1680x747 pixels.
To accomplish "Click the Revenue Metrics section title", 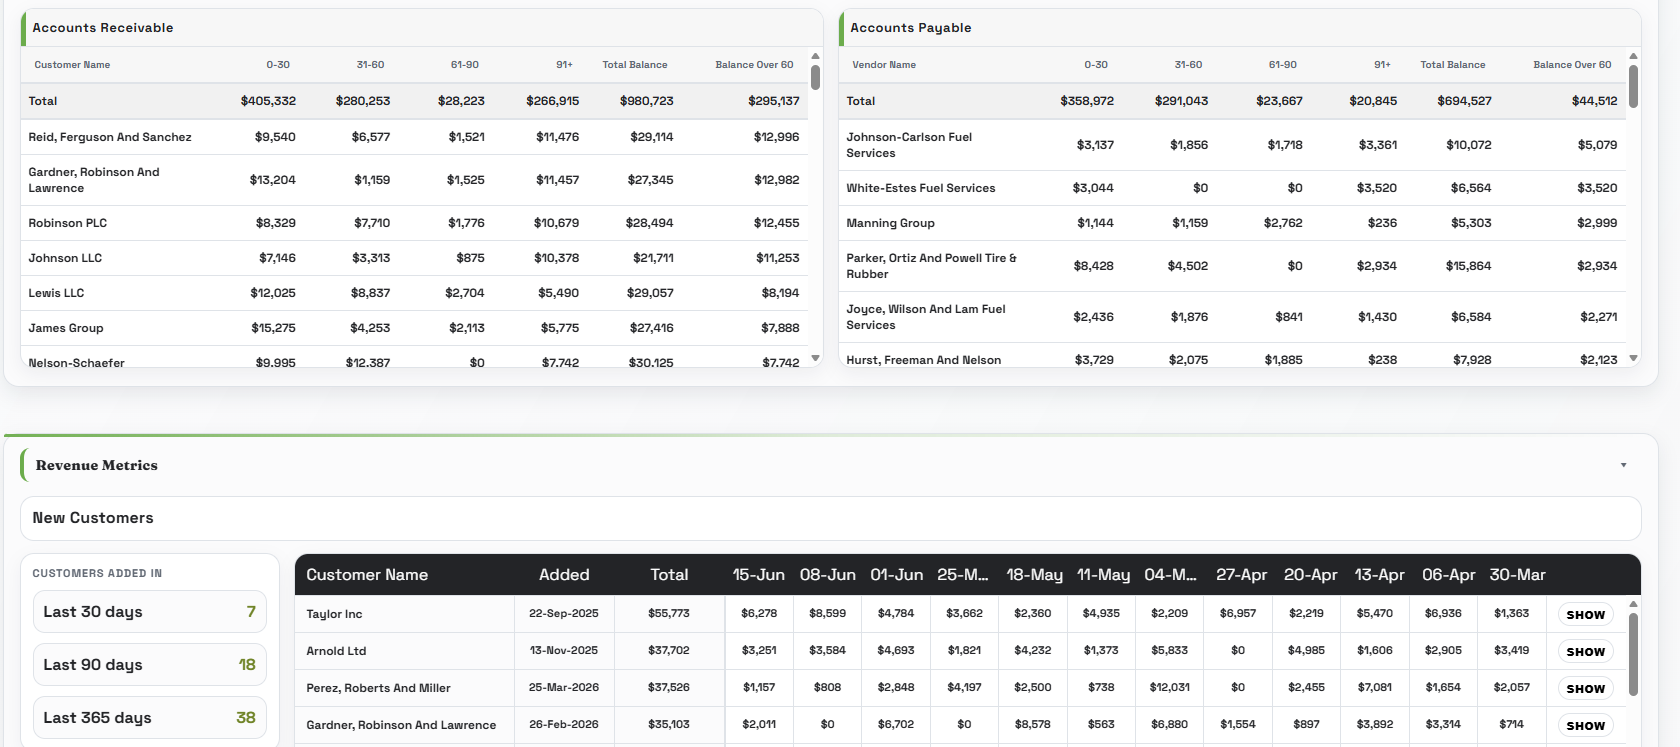I will pos(96,465).
